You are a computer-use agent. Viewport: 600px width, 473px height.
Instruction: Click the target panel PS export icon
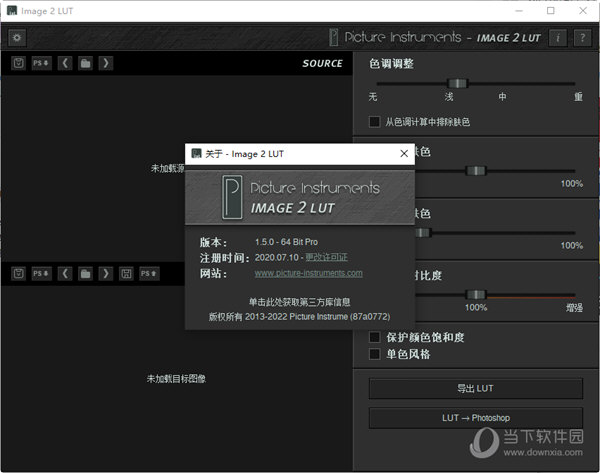point(149,273)
